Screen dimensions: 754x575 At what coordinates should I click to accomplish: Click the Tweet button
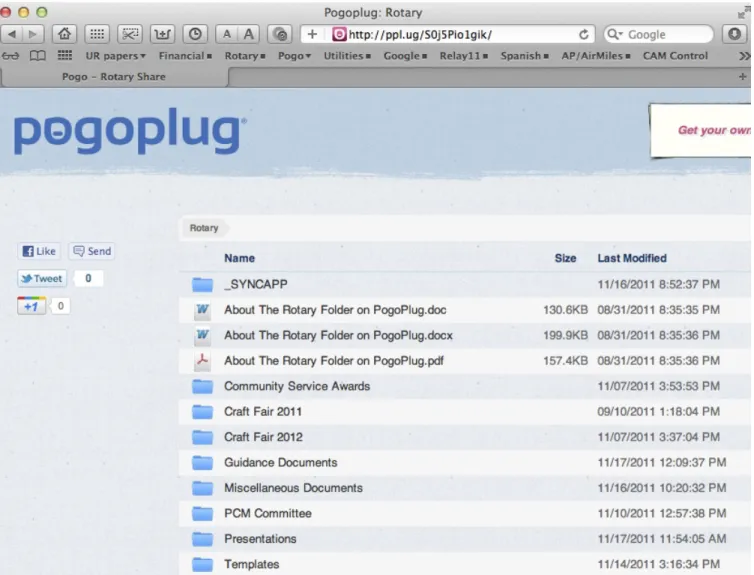pyautogui.click(x=42, y=278)
